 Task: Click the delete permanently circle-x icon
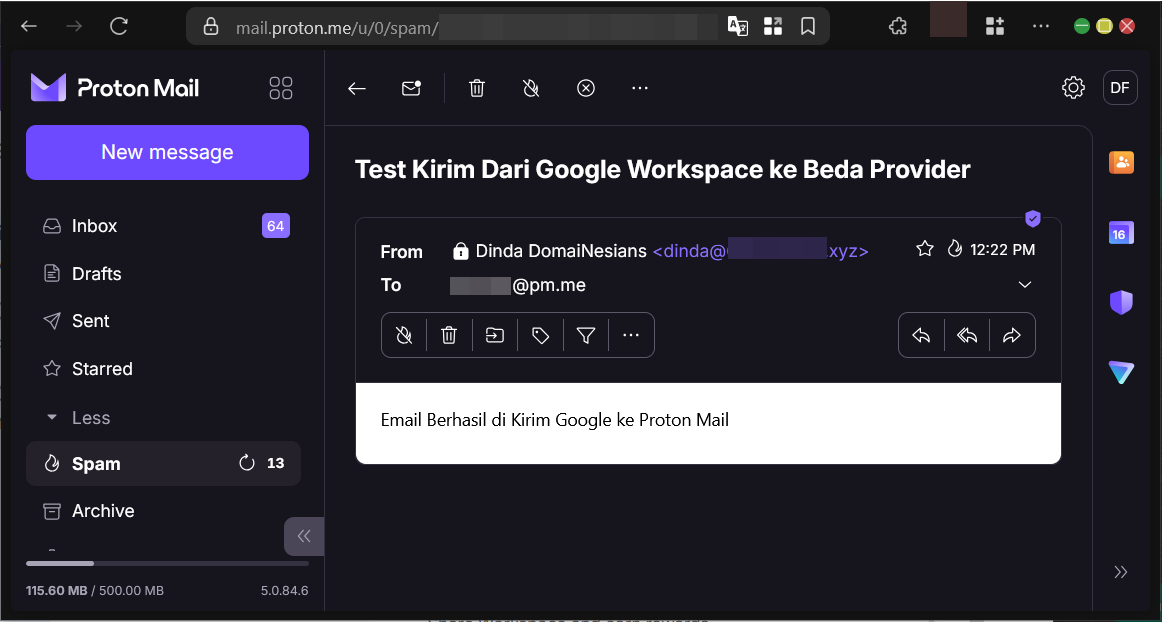(x=586, y=89)
